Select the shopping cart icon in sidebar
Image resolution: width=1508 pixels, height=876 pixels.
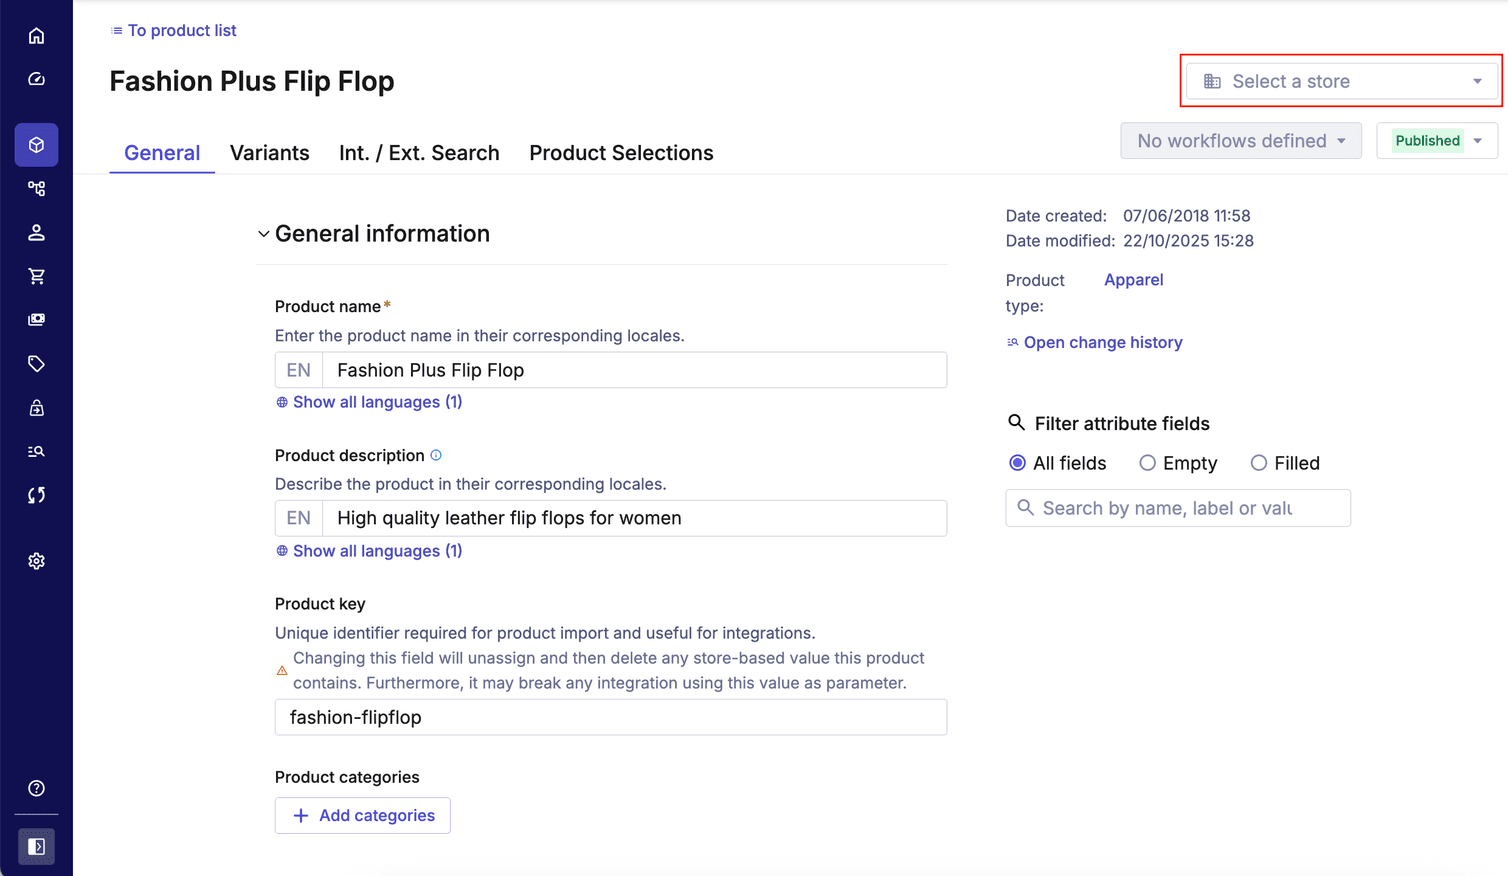pos(36,276)
